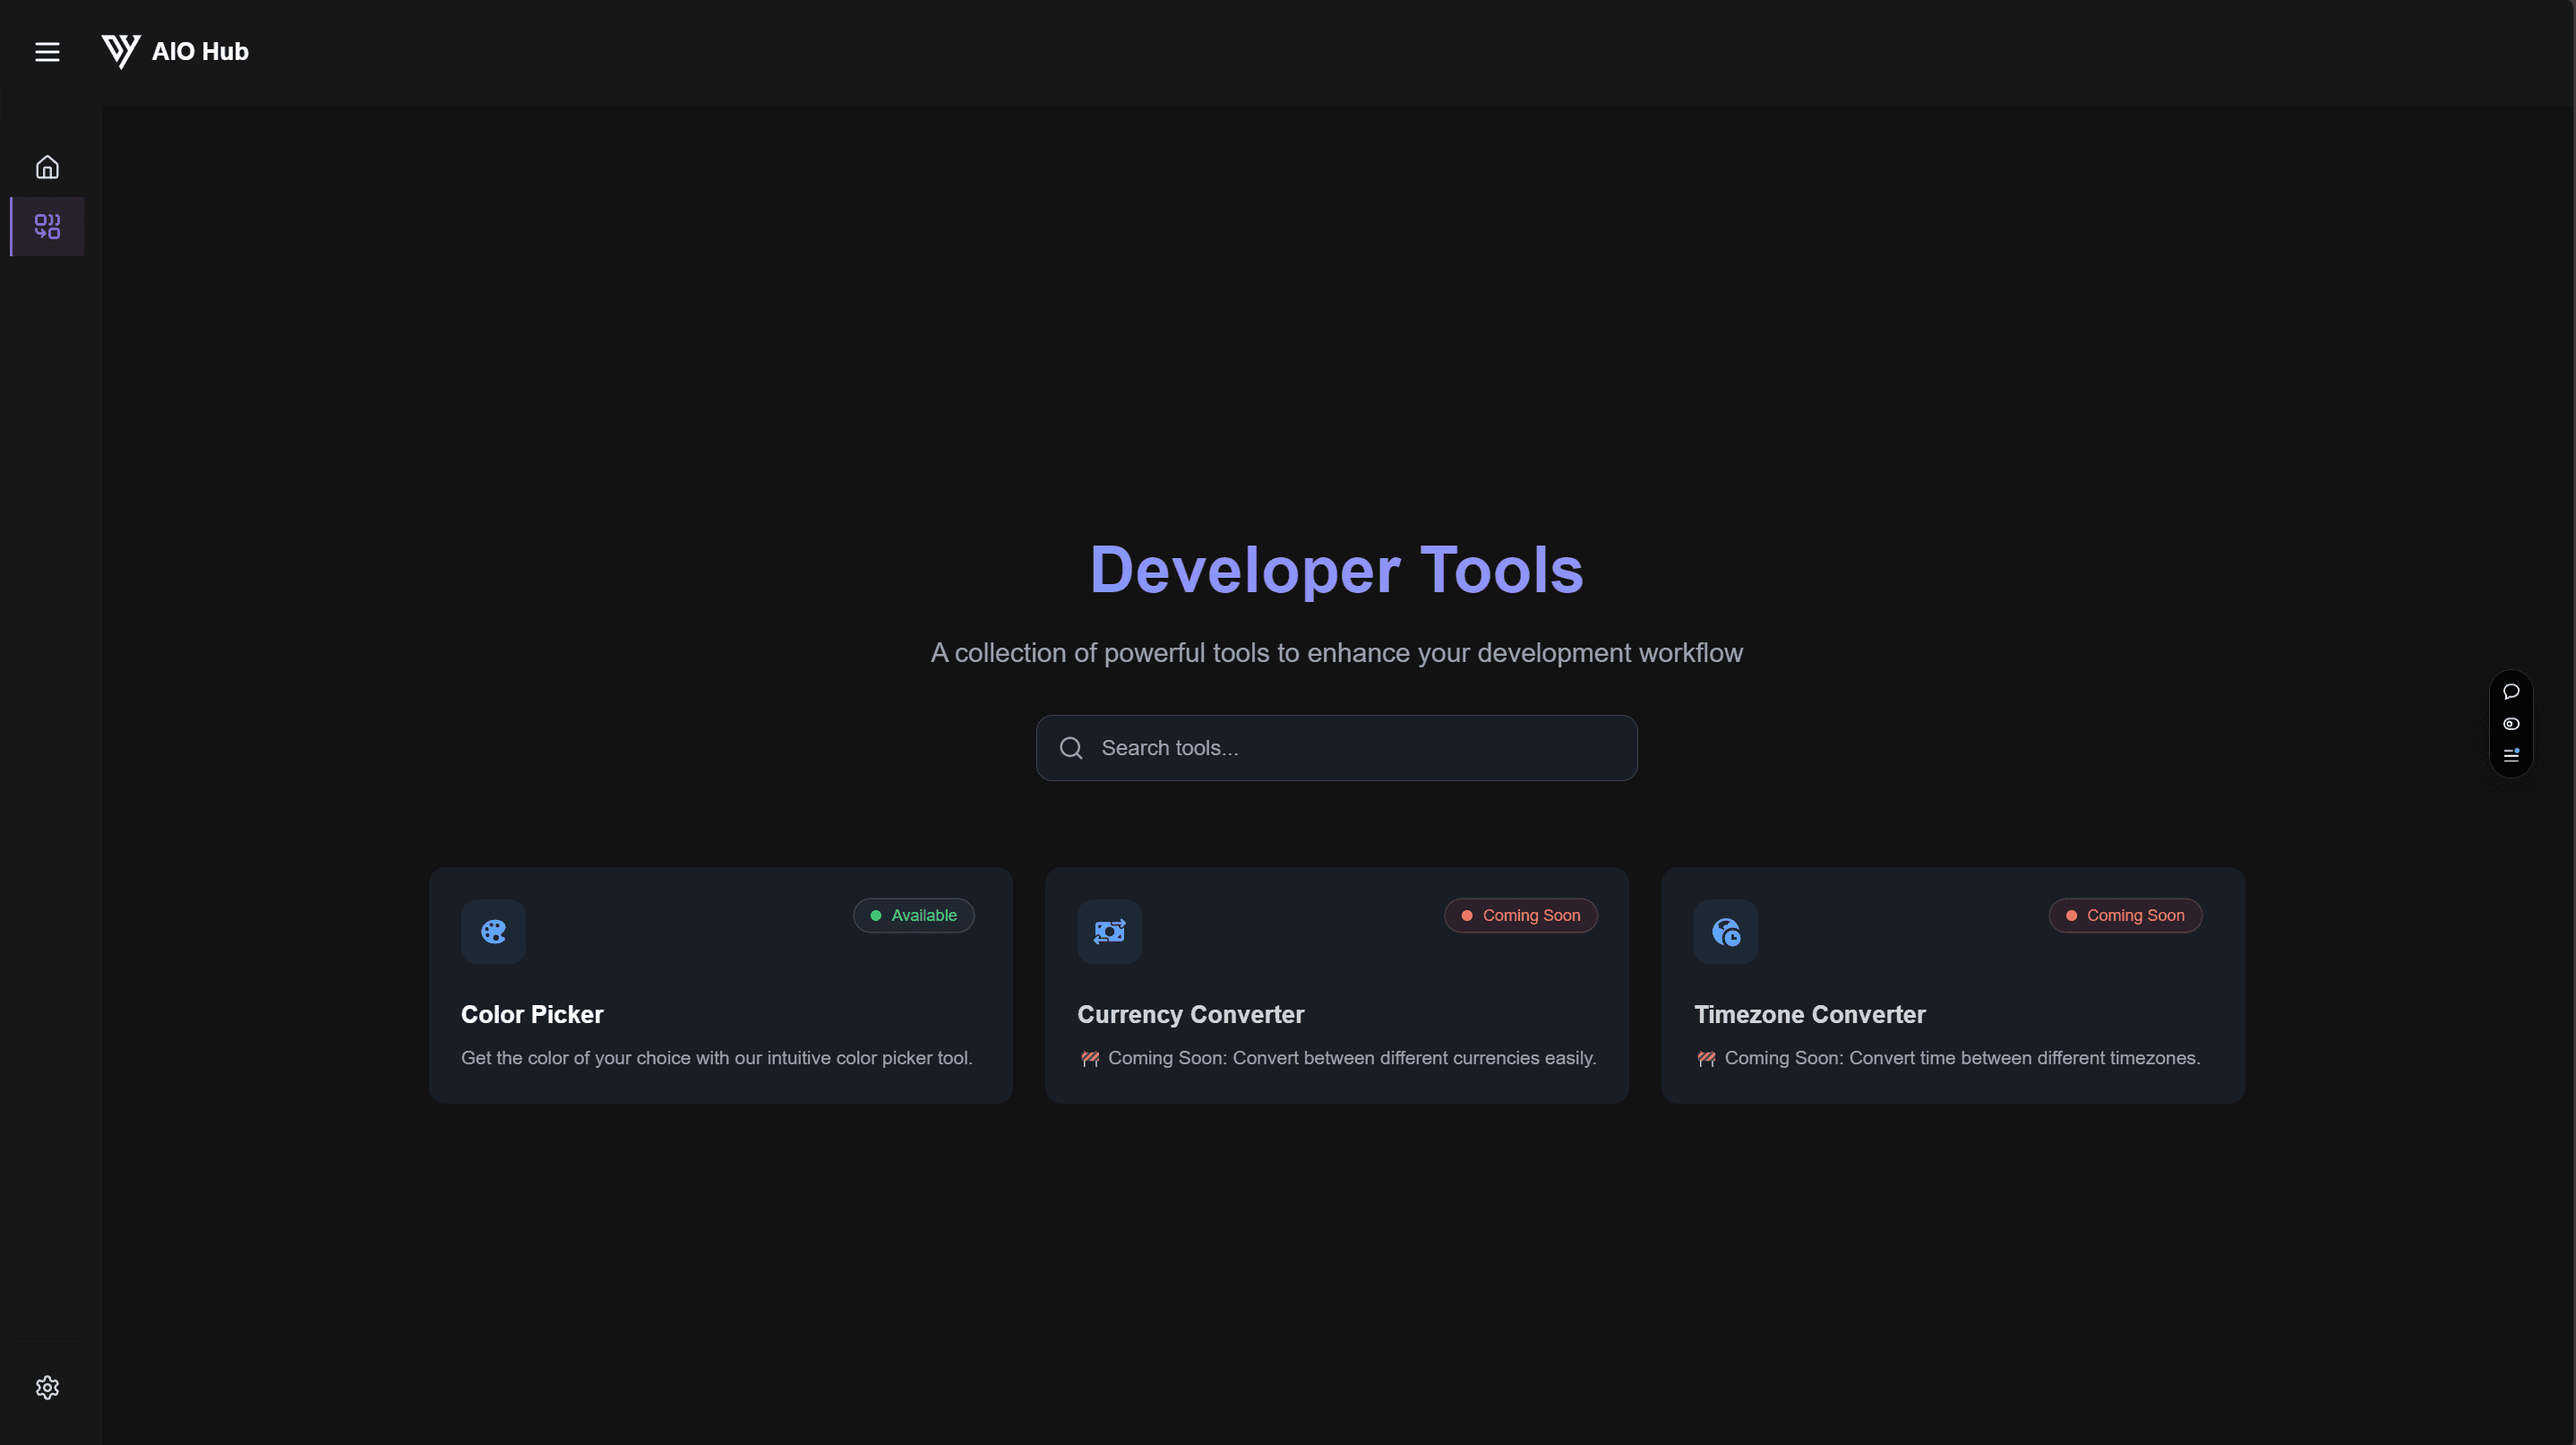This screenshot has height=1445, width=2576.
Task: Open the Color Picker tool title
Action: pyautogui.click(x=532, y=1014)
